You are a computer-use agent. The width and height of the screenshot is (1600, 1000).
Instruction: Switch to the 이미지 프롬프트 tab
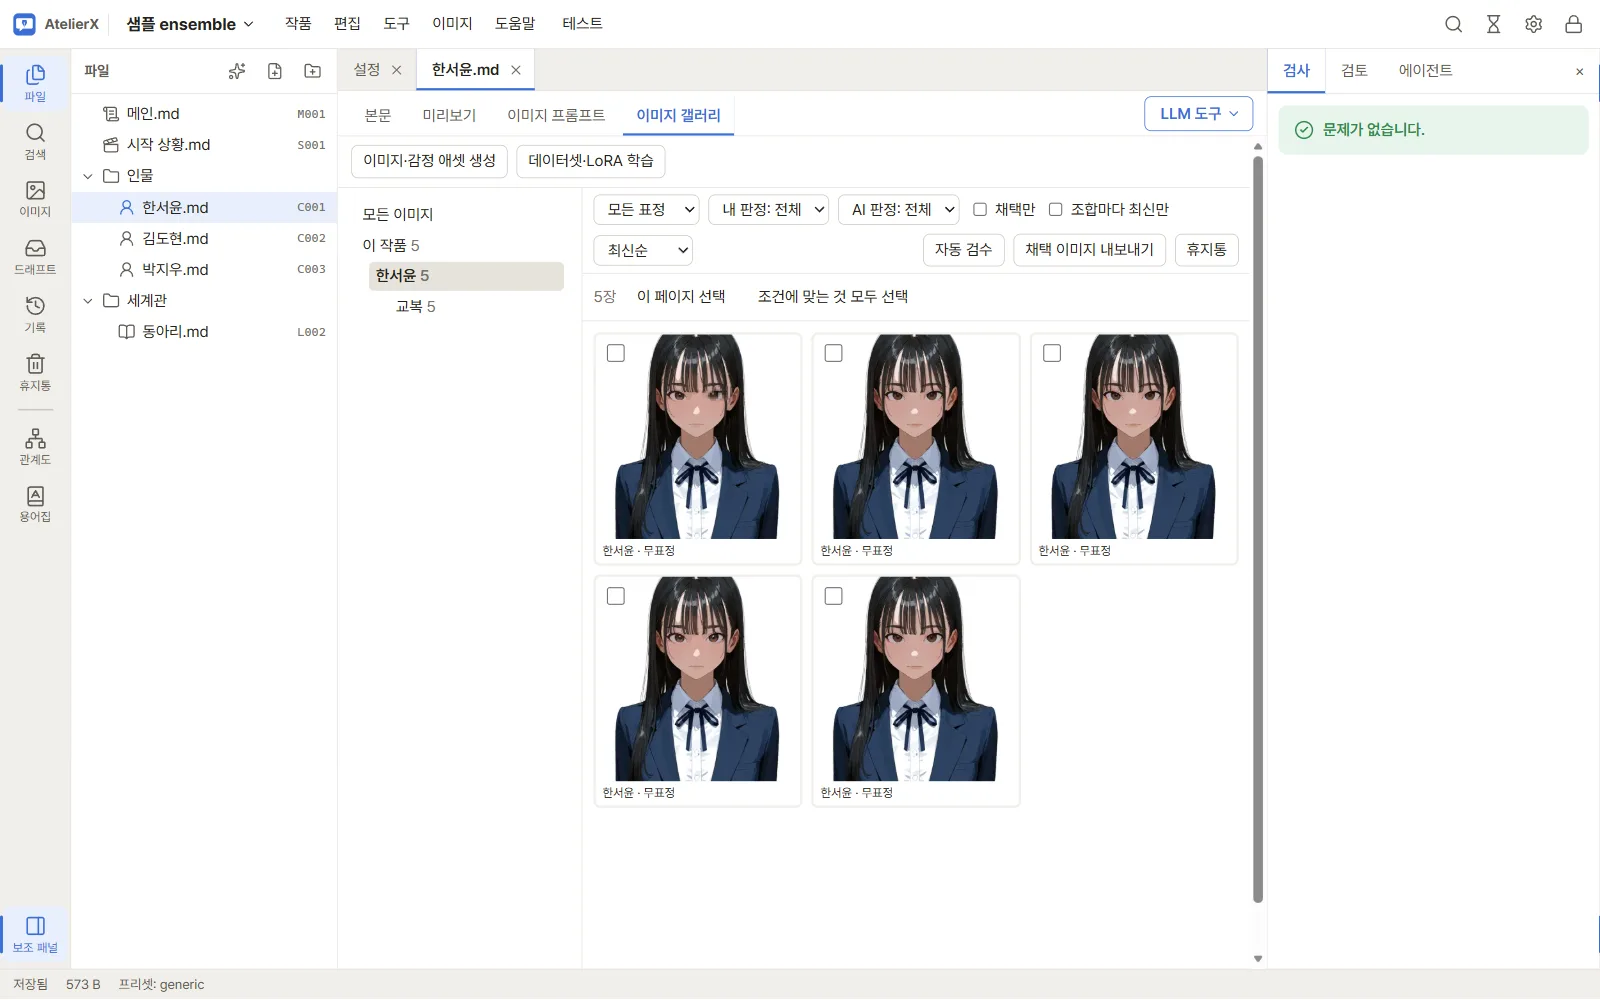pyautogui.click(x=556, y=115)
